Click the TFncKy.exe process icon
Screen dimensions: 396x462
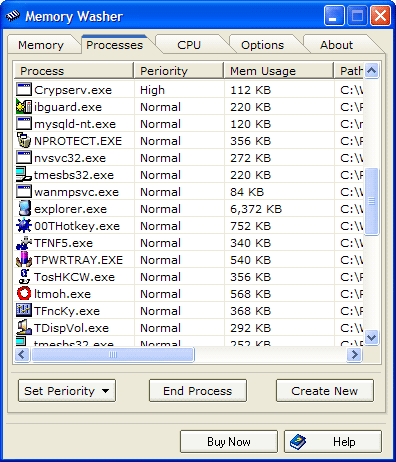pos(24,311)
